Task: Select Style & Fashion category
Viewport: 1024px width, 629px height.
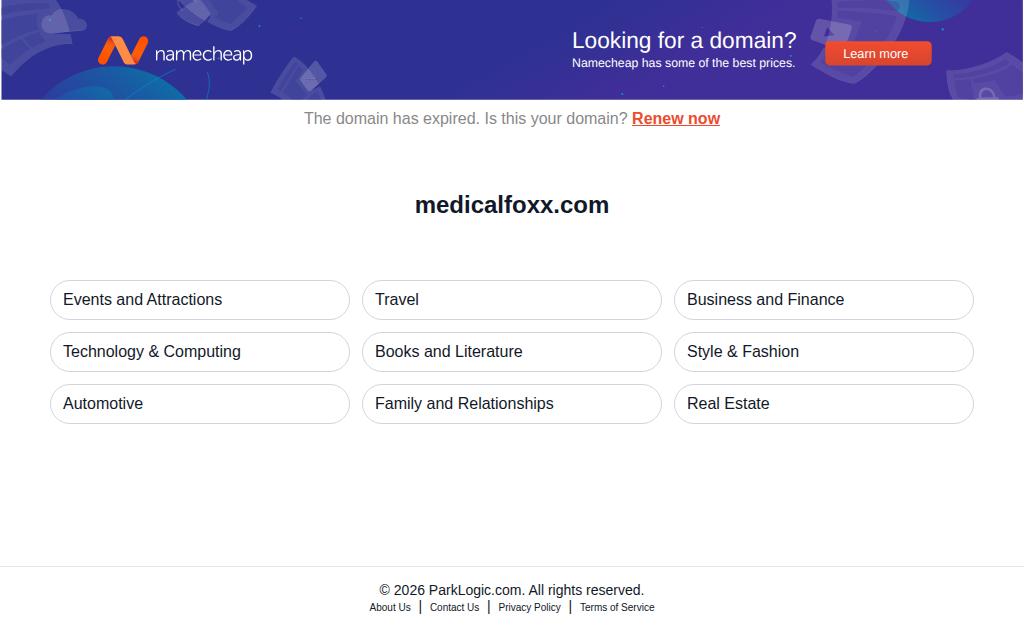Action: coord(824,352)
